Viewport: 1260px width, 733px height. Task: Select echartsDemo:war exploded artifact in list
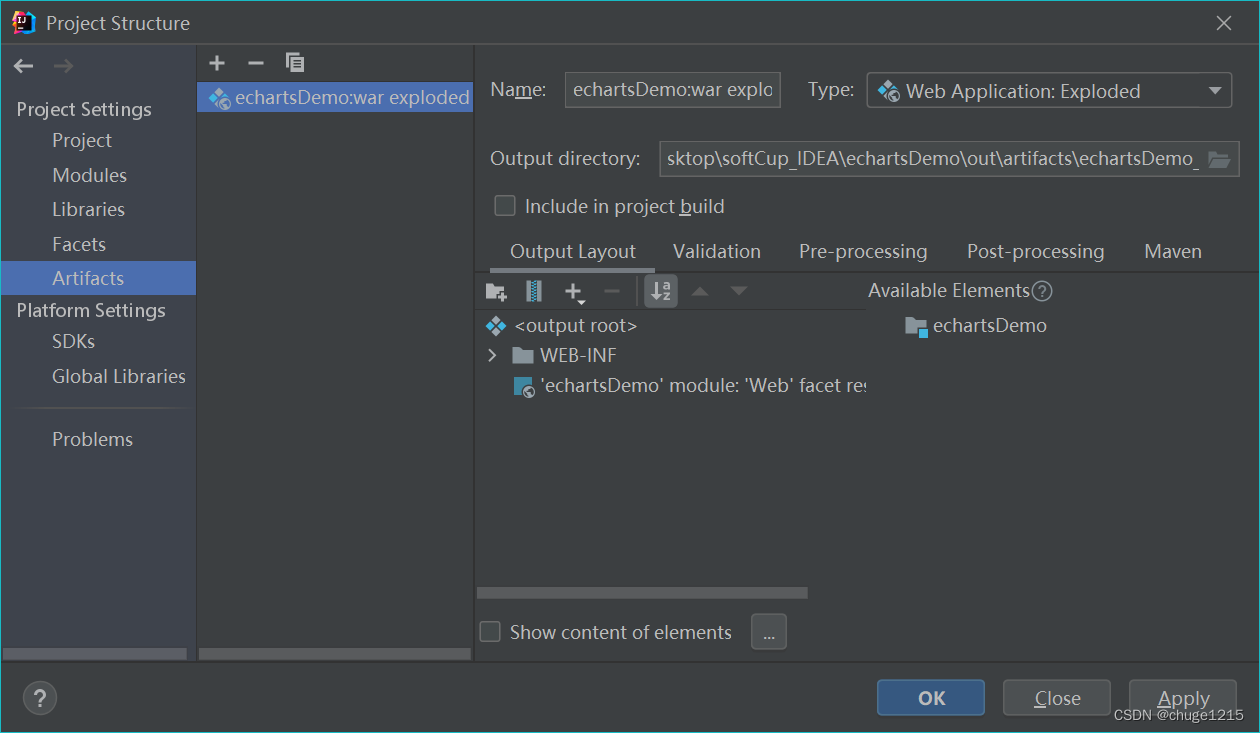pyautogui.click(x=335, y=97)
